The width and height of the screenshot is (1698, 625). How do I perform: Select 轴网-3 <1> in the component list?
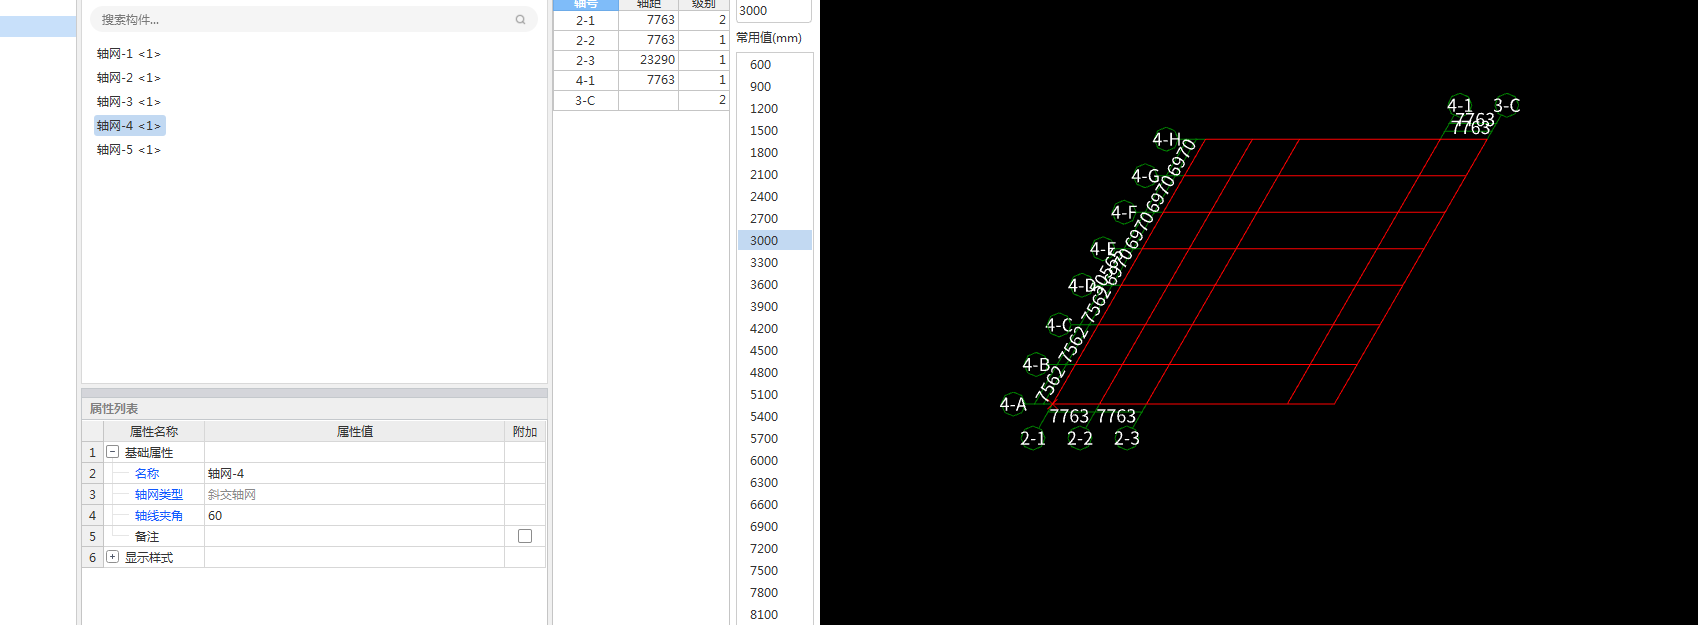(x=128, y=102)
